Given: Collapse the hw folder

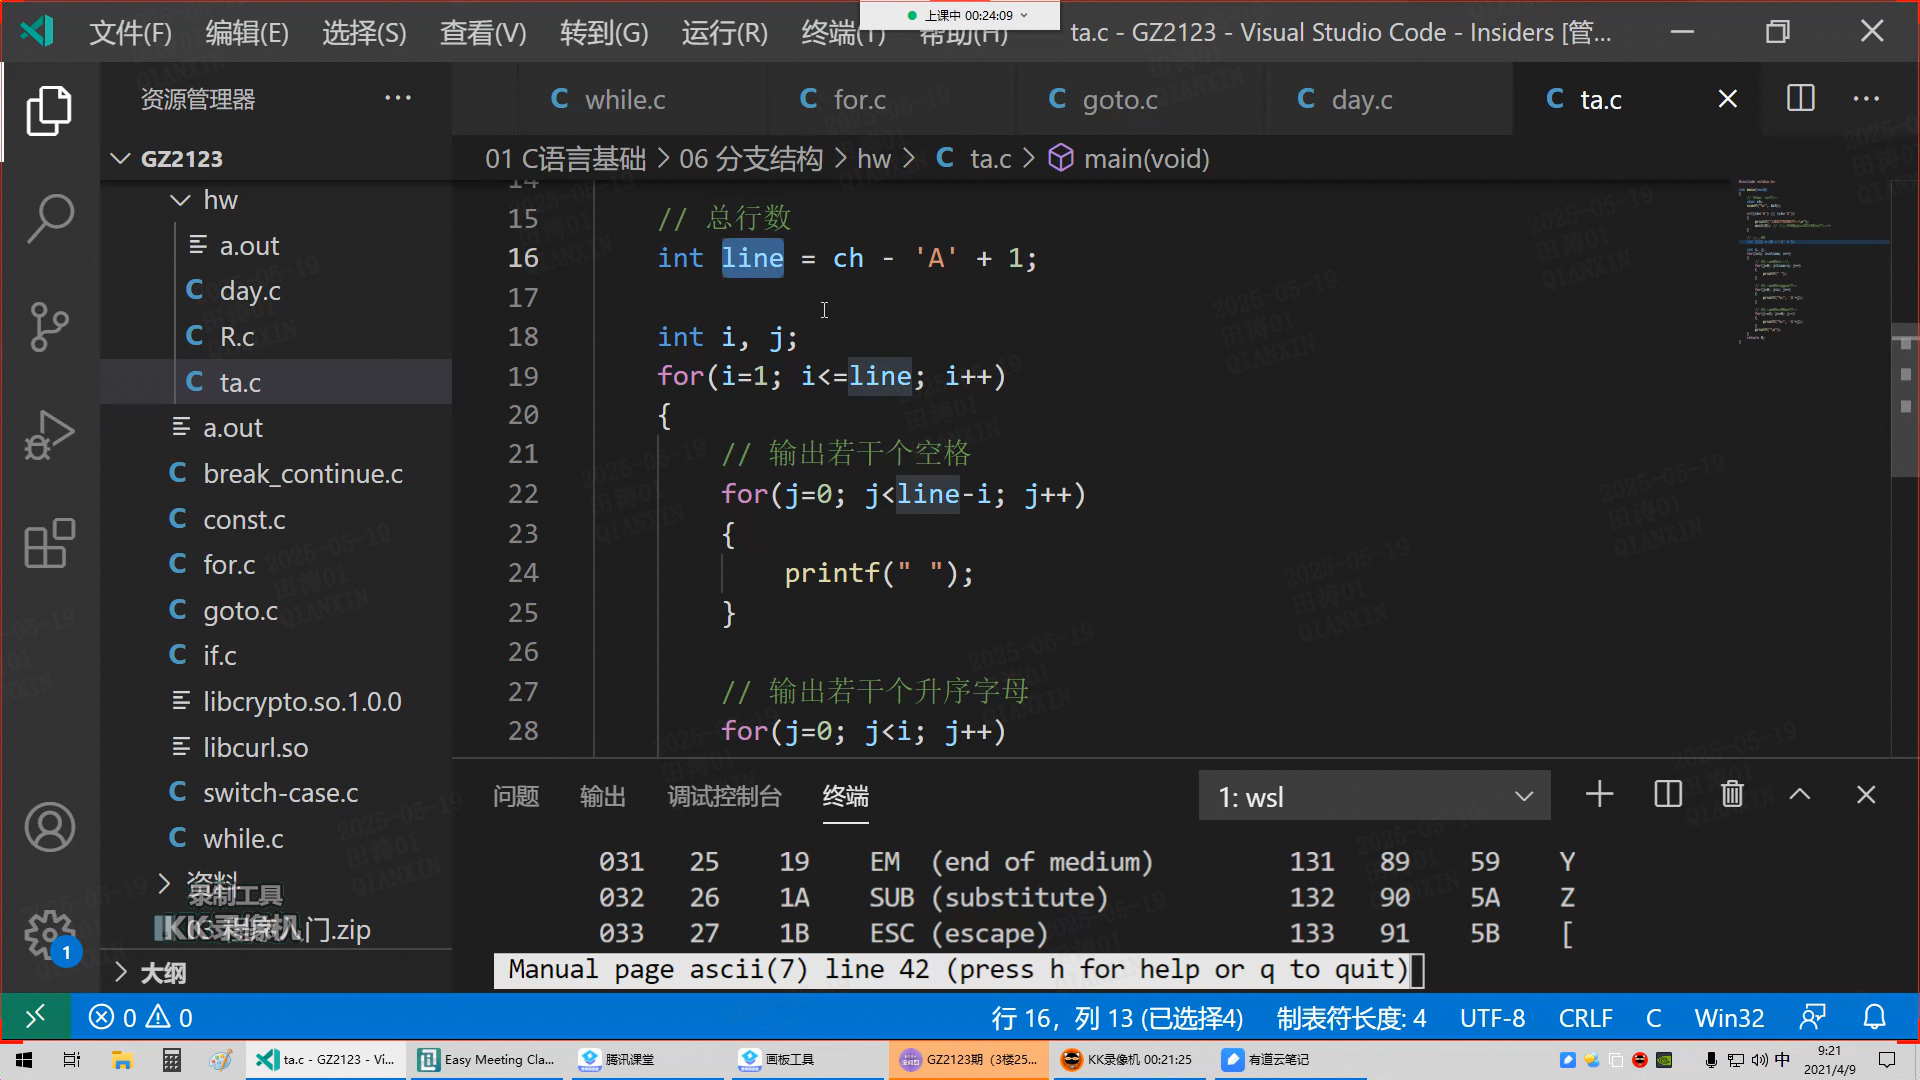Looking at the screenshot, I should 181,200.
